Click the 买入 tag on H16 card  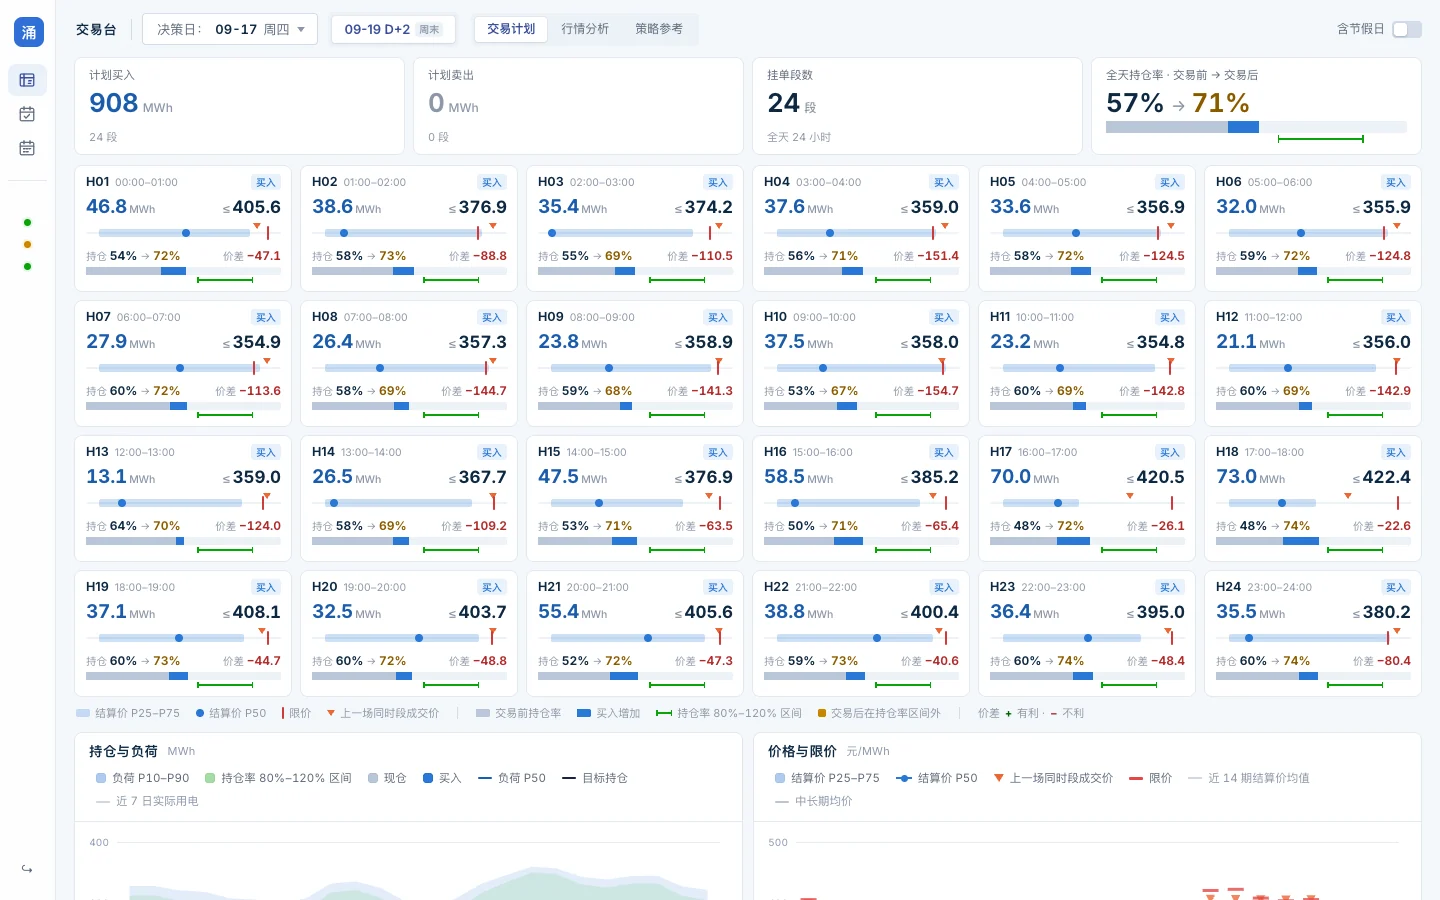[x=944, y=452]
